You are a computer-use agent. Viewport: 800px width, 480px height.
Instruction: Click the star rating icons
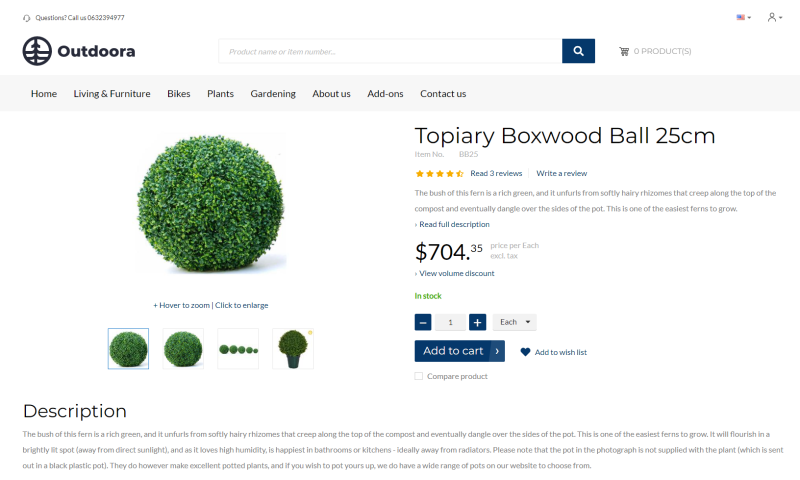click(x=439, y=173)
